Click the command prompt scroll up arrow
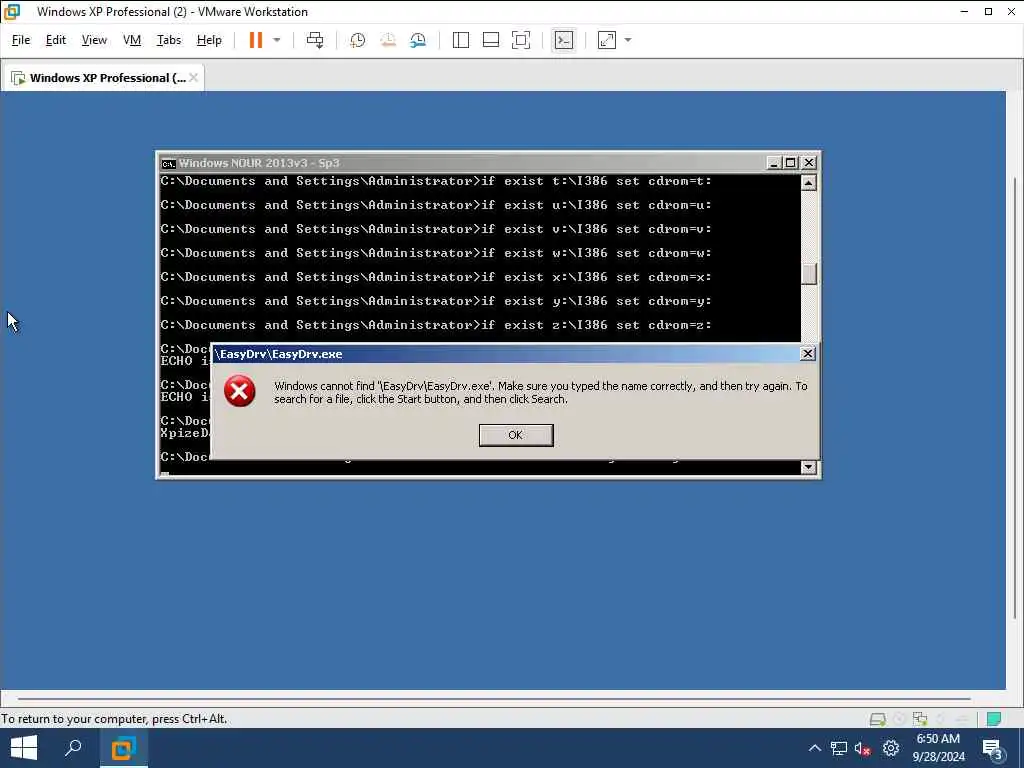1024x768 pixels. click(808, 183)
